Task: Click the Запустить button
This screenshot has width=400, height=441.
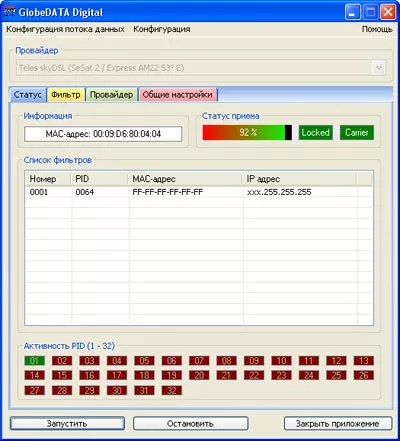Action: (67, 424)
